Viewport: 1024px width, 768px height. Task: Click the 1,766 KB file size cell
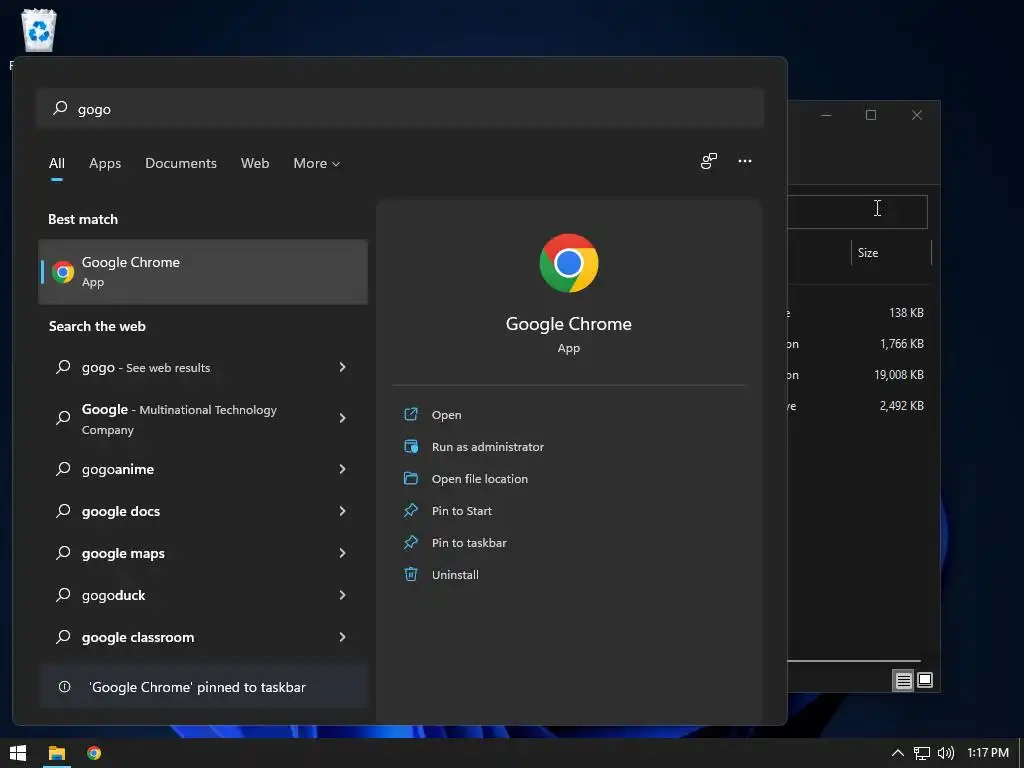pos(901,344)
